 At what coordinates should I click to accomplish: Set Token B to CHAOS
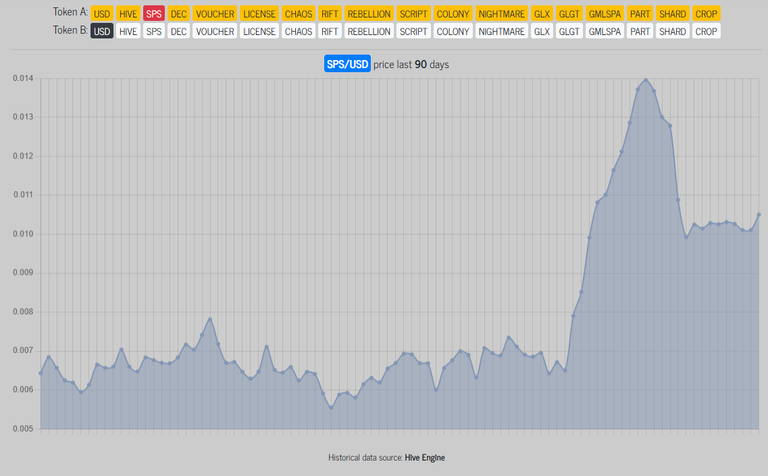pyautogui.click(x=298, y=31)
